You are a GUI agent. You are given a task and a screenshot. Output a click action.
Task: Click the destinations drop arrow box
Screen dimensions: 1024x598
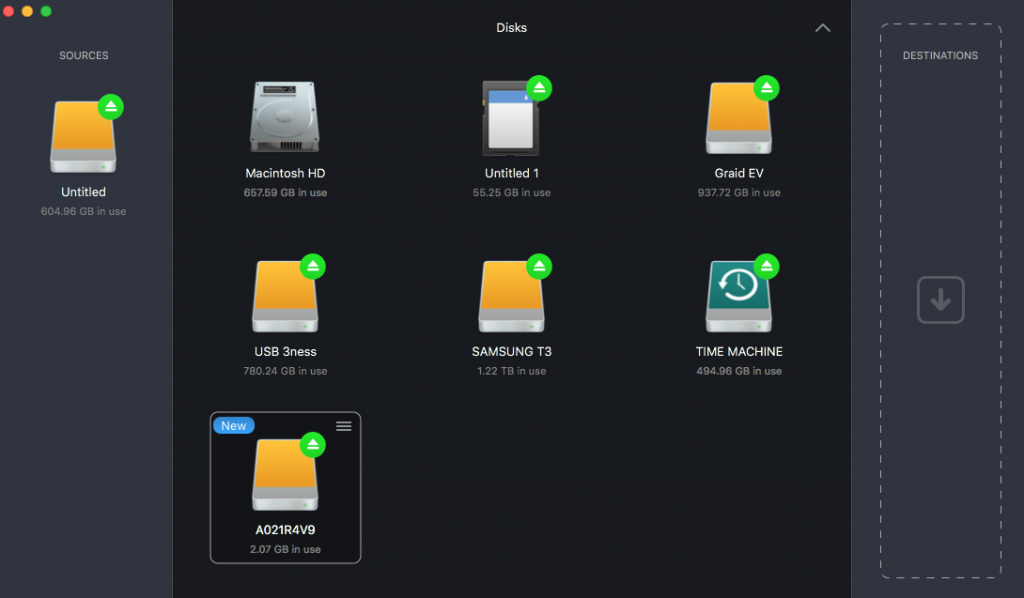(x=940, y=300)
